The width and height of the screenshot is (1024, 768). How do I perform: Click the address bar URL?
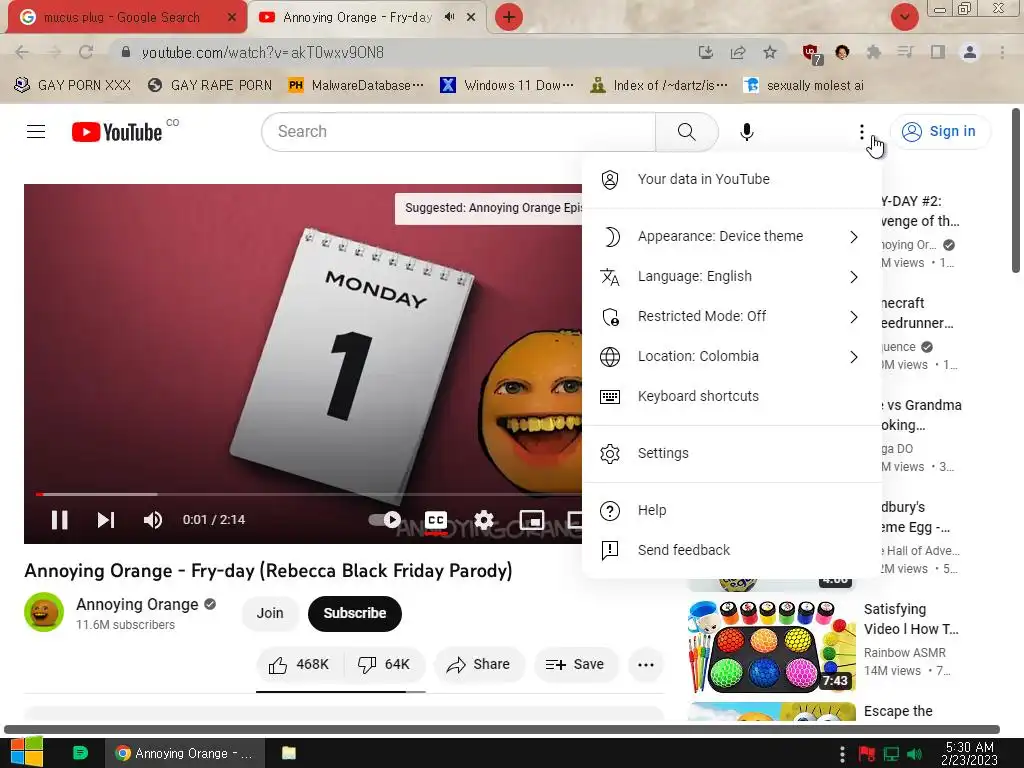263,52
